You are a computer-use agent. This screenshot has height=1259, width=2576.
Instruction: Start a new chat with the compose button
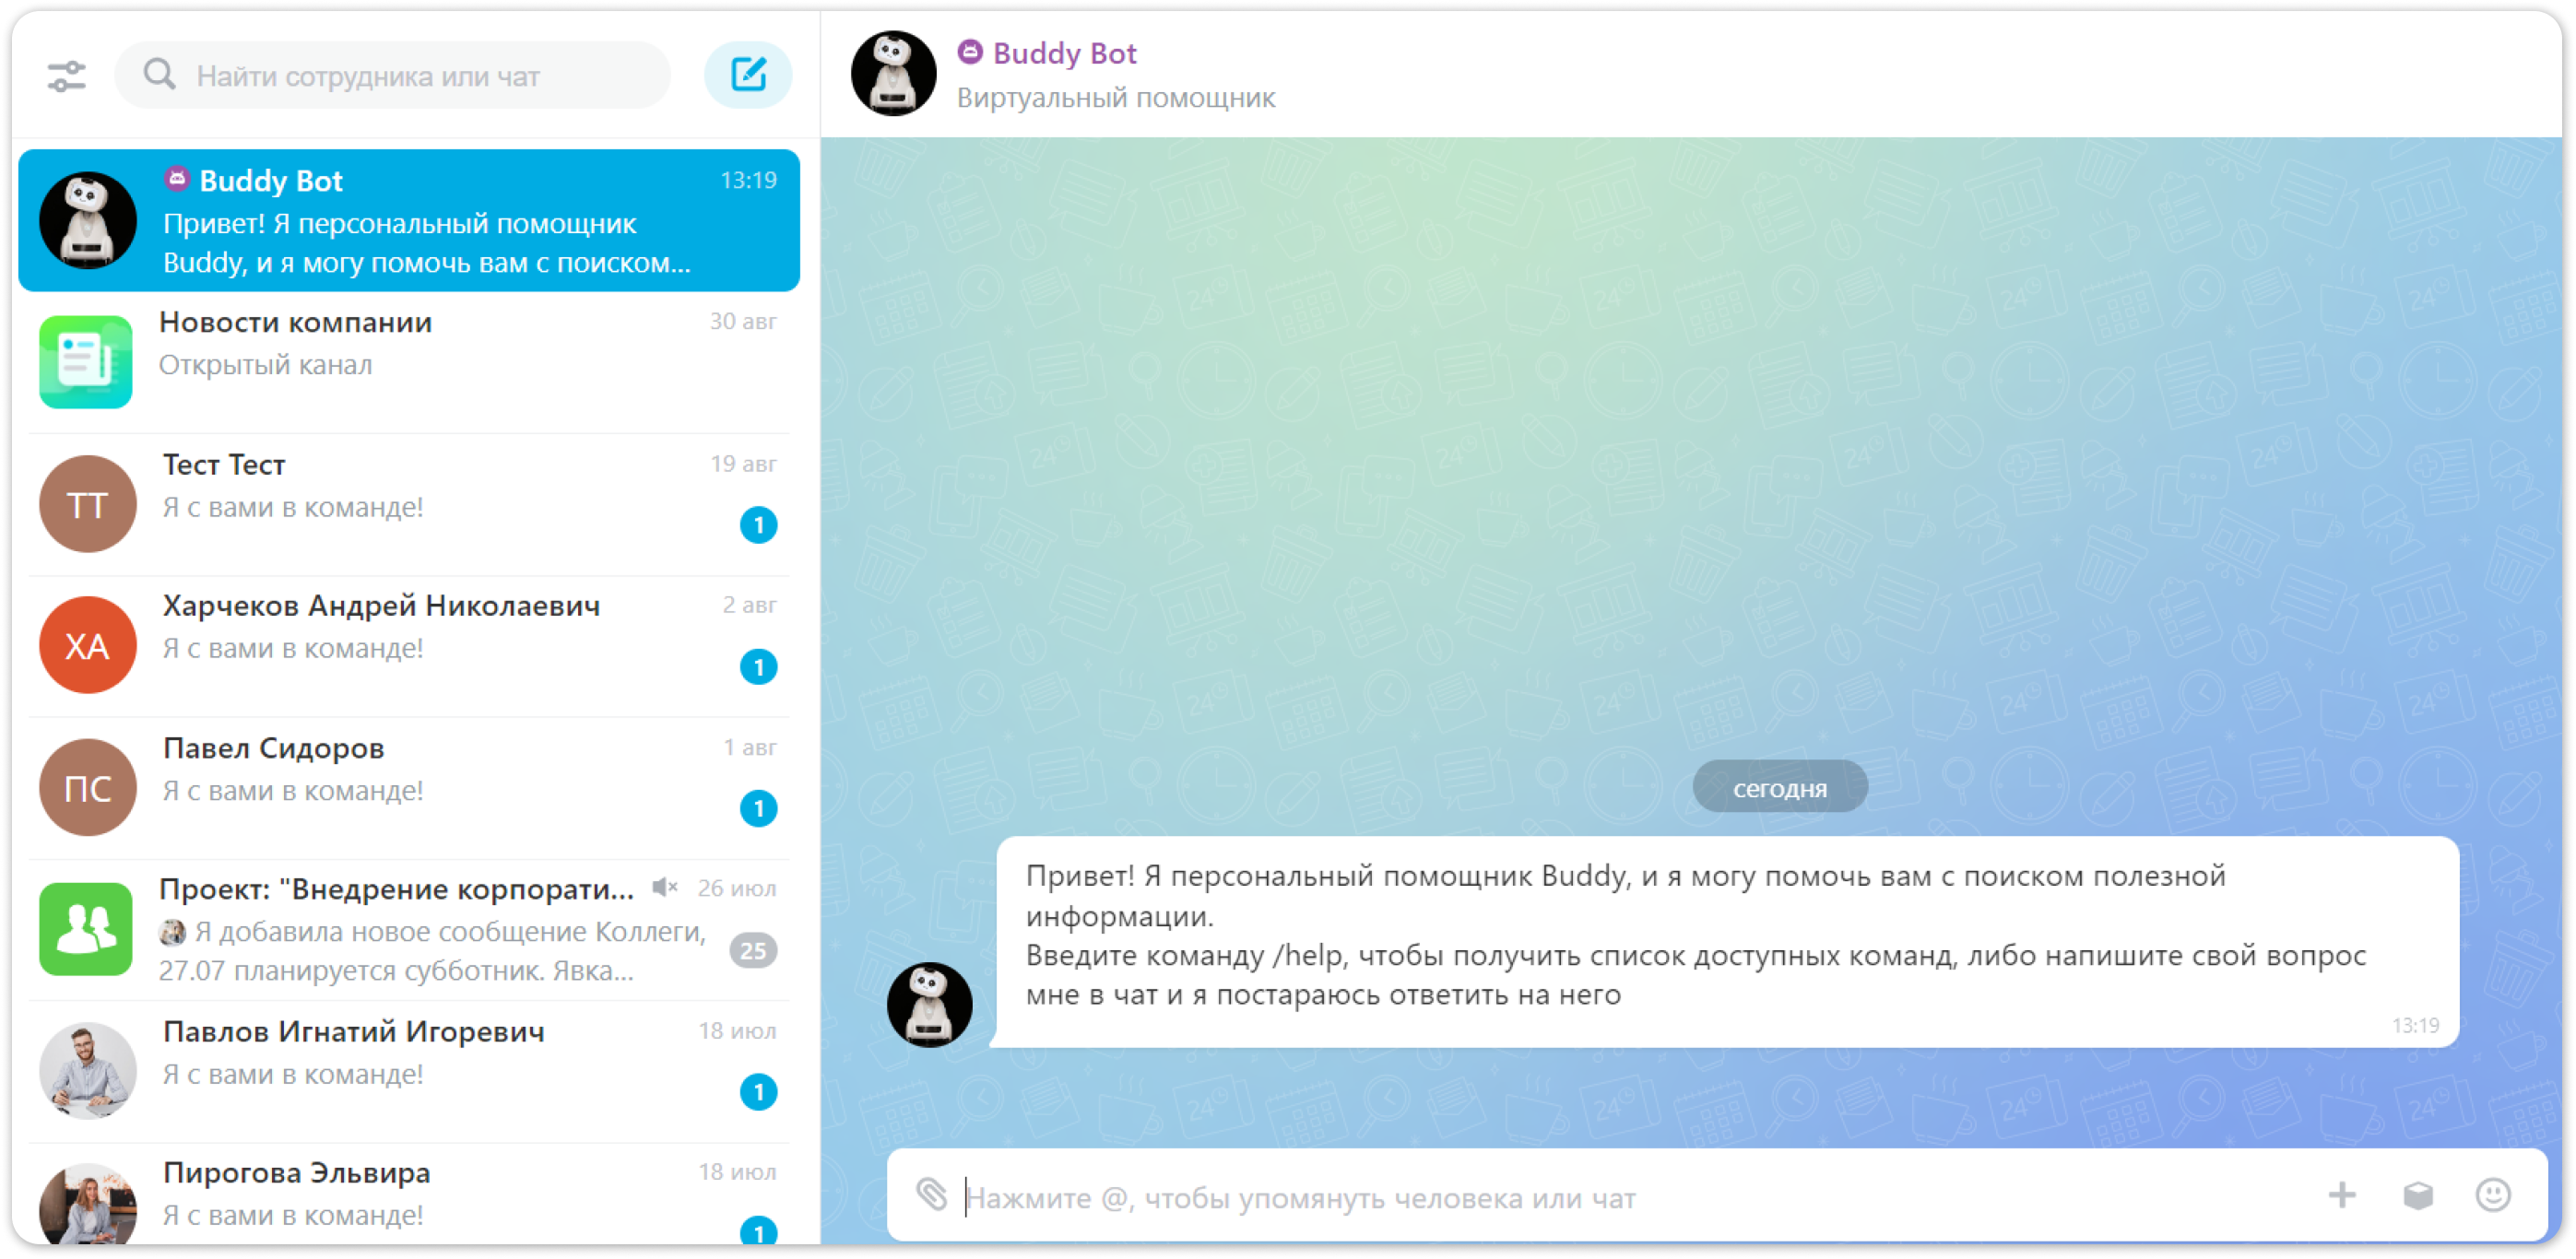pos(748,75)
